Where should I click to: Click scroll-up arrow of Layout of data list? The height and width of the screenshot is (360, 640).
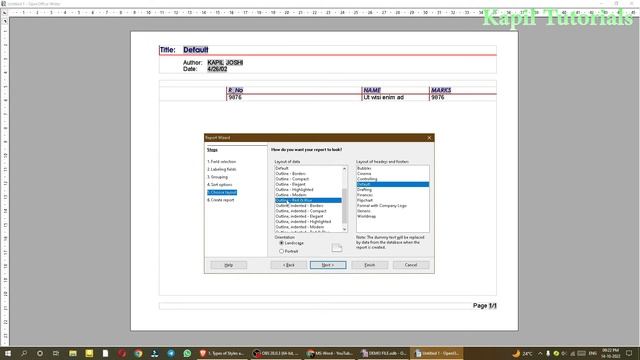pos(344,168)
